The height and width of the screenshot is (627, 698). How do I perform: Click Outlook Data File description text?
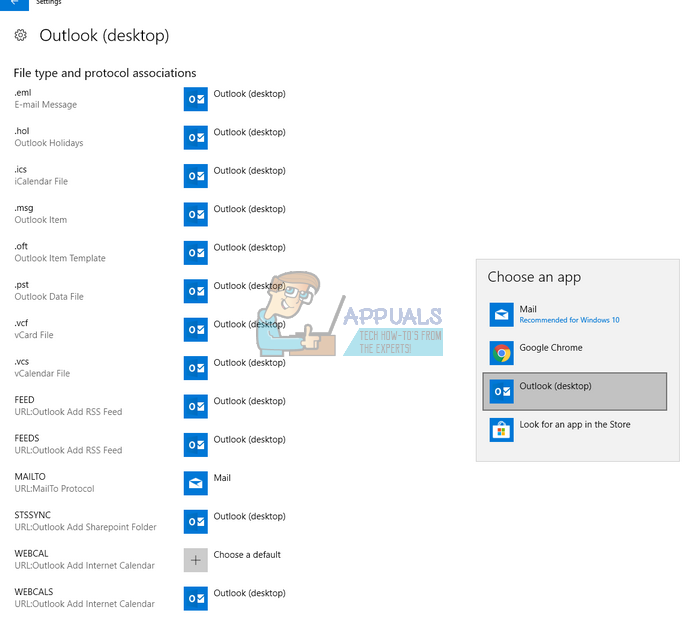49,297
